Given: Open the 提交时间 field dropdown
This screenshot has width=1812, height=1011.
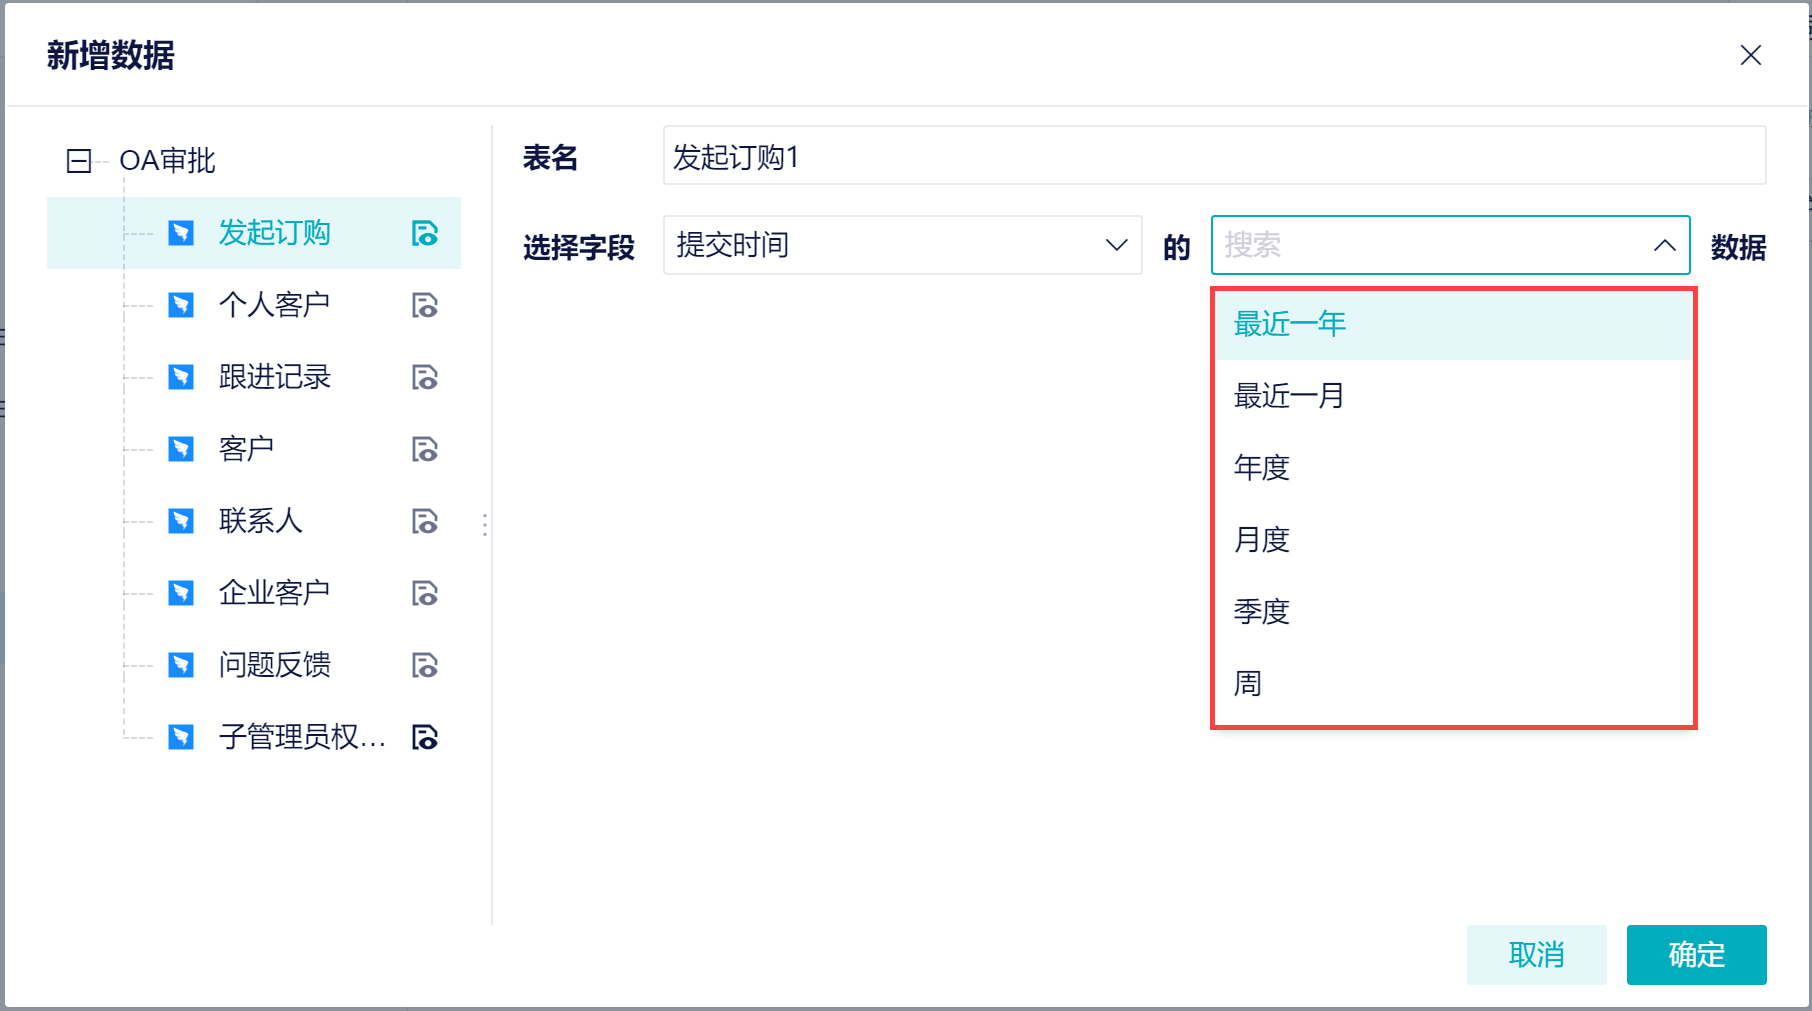Looking at the screenshot, I should coord(902,245).
